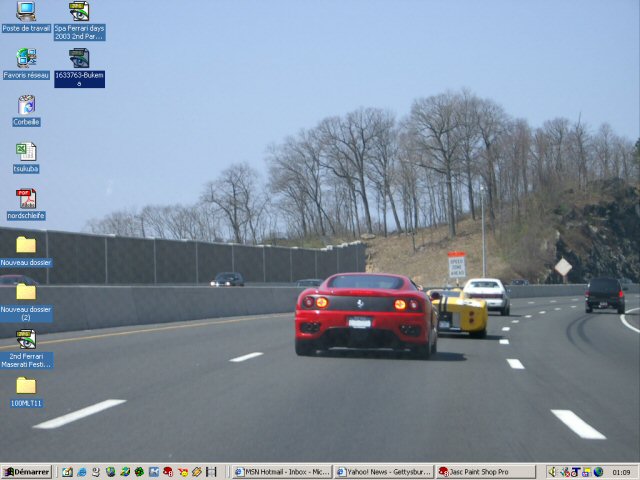Launch Paint Shop Pro from quick launch
Image resolution: width=640 pixels, height=480 pixels.
[x=168, y=472]
